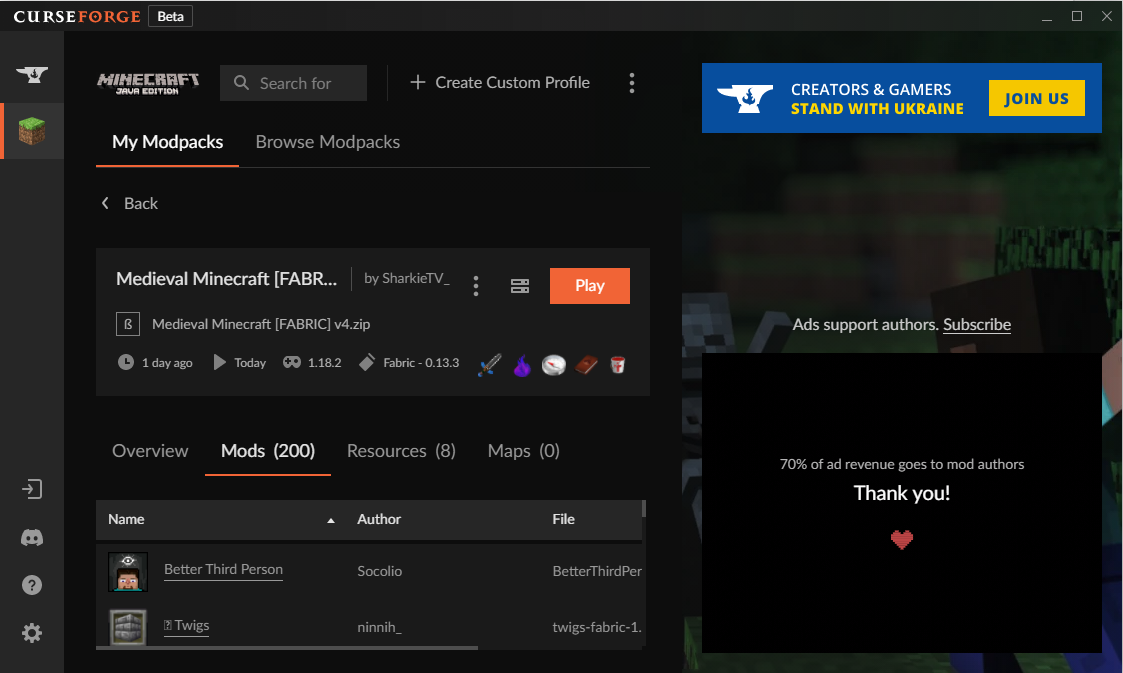The width and height of the screenshot is (1123, 673).
Task: Click the Fabric loader icon
Action: (367, 362)
